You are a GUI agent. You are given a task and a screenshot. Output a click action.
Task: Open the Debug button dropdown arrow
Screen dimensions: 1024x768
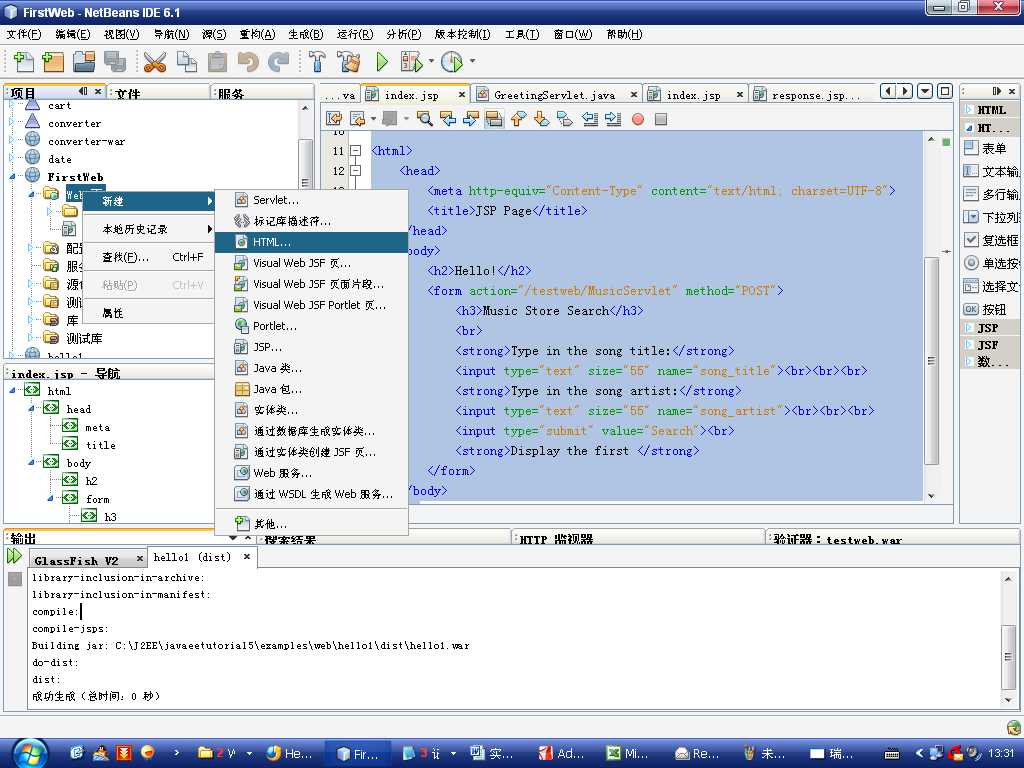pyautogui.click(x=431, y=62)
